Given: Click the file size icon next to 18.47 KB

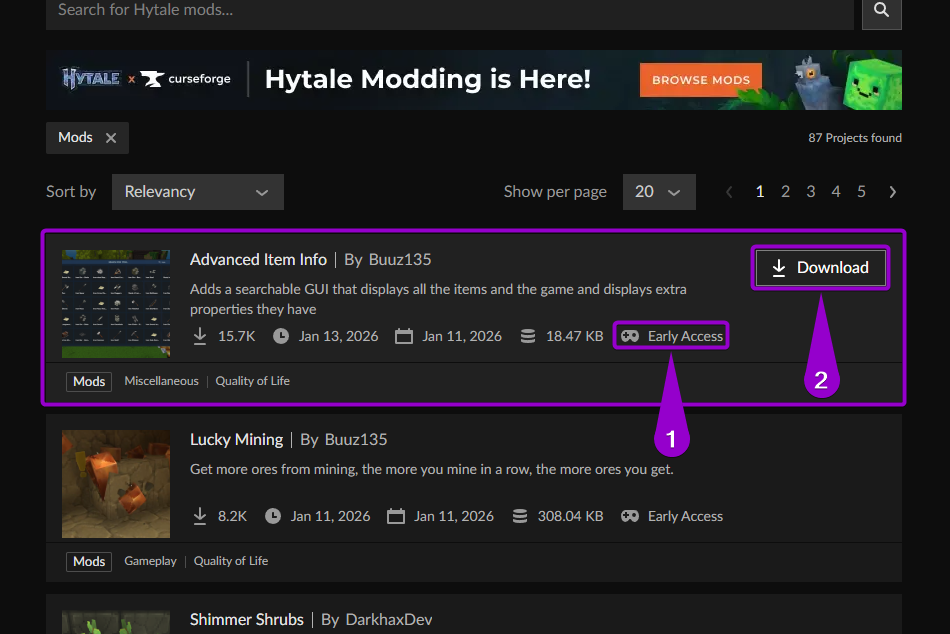Looking at the screenshot, I should click(527, 336).
